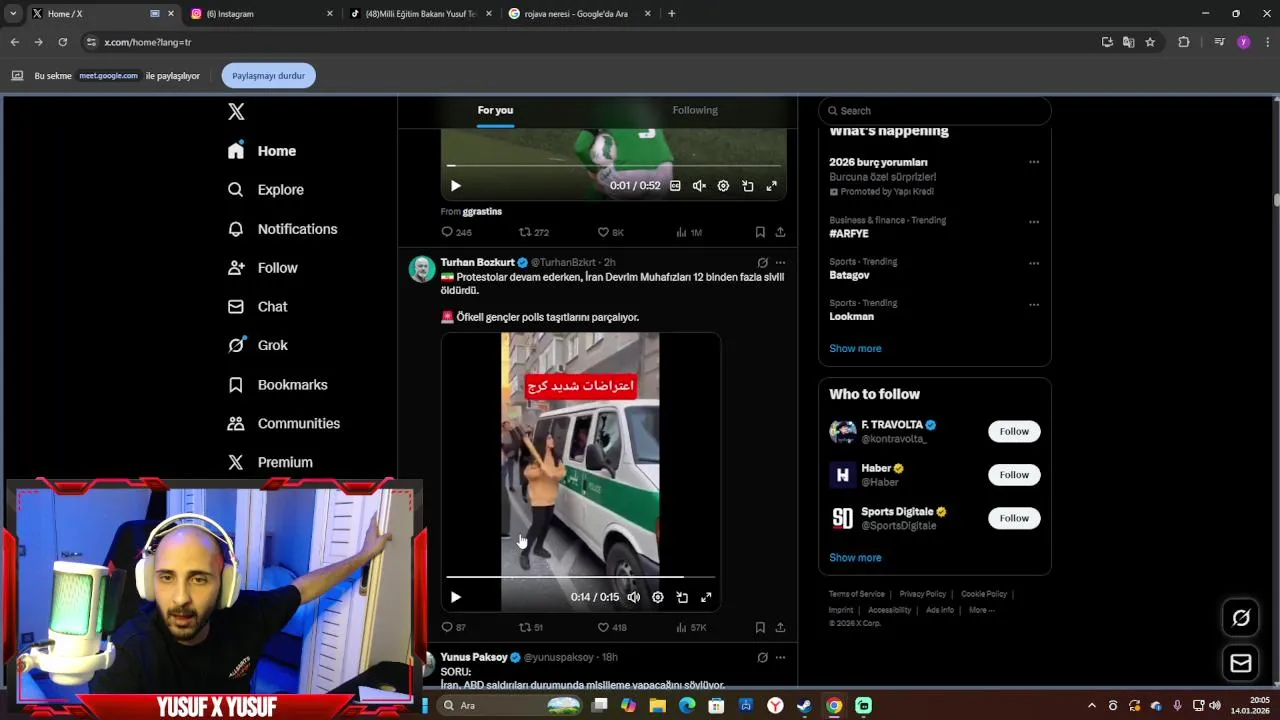
Task: Seek Turhan Bozkurt's video progress bar
Action: pos(581,577)
